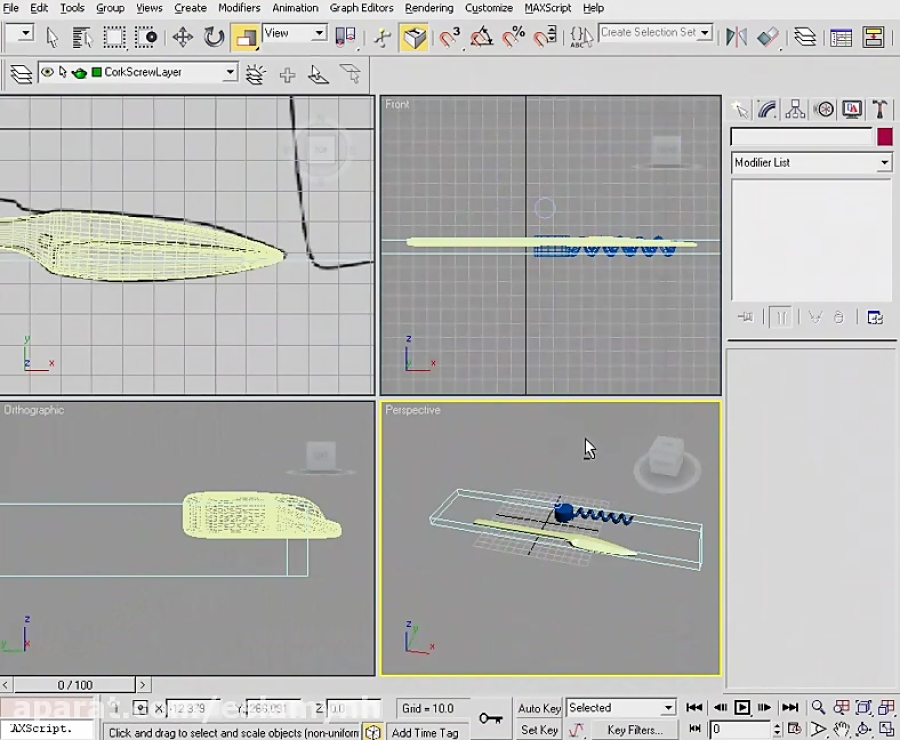Image resolution: width=900 pixels, height=740 pixels.
Task: Open the Time Configuration icon
Action: coord(794,729)
